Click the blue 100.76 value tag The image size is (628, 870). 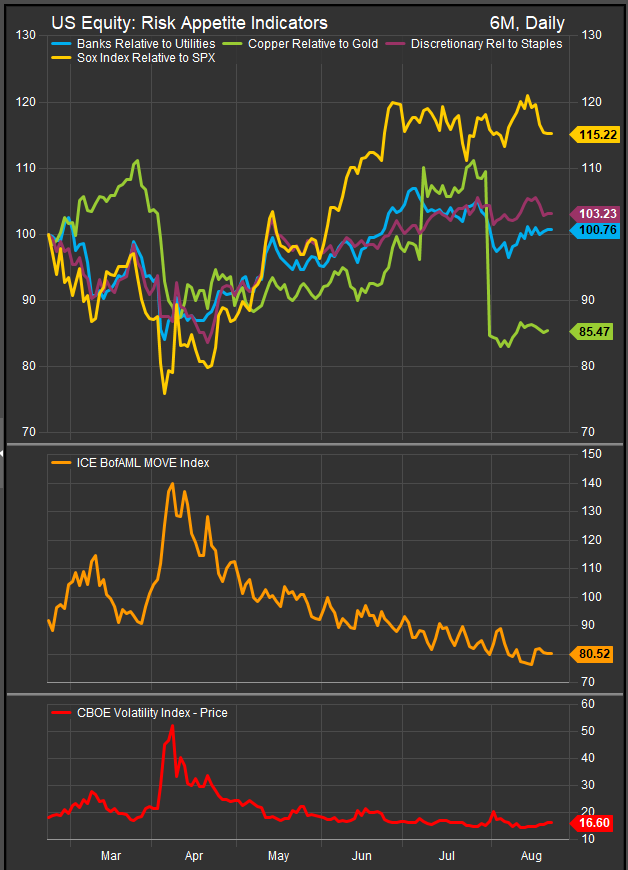point(595,230)
